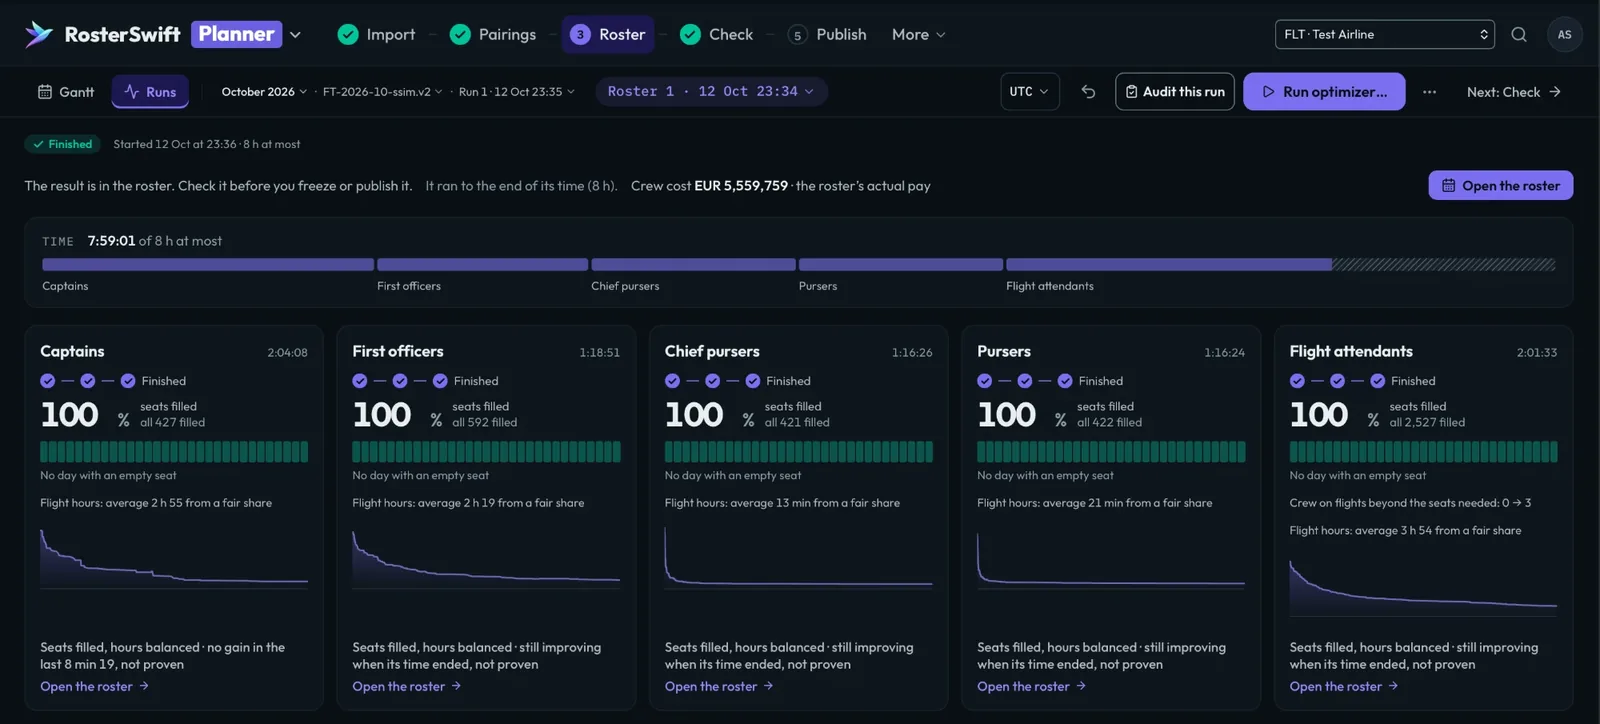This screenshot has height=724, width=1600.
Task: Switch to the Gantt view tab
Action: [66, 92]
